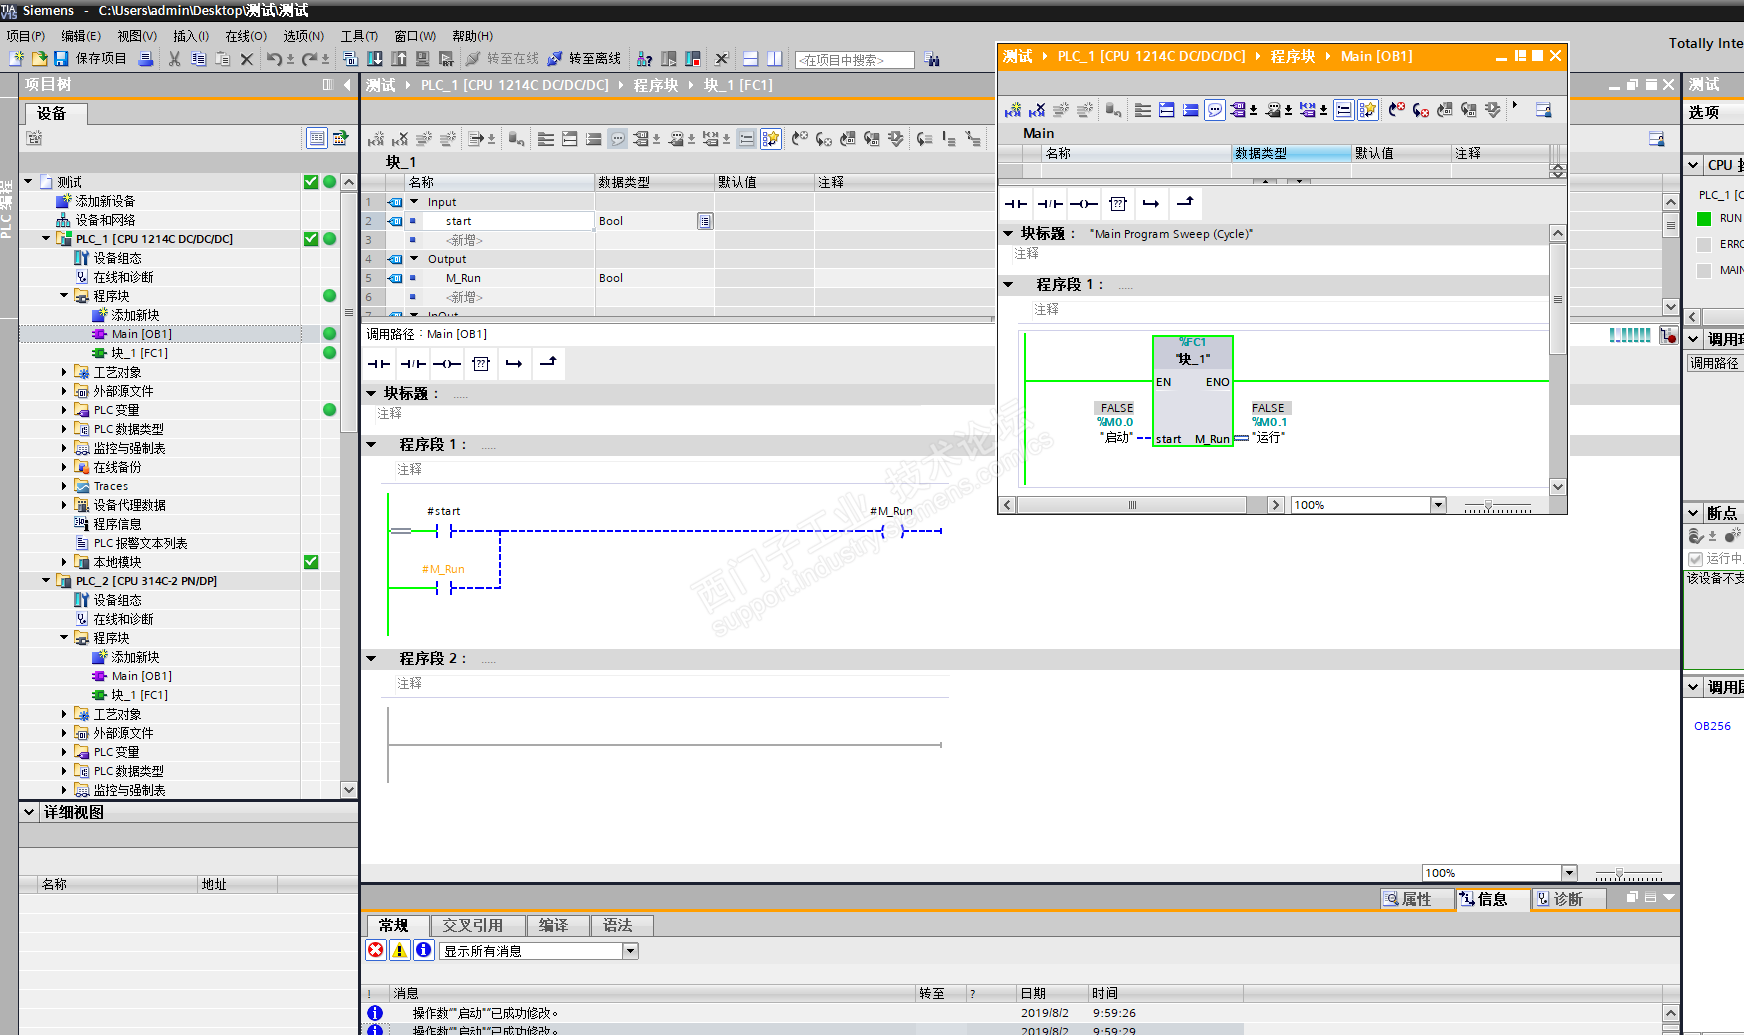Screen dimensions: 1744x1035
Task: Insert an output coil in the Main [OB1] window
Action: tap(1083, 204)
